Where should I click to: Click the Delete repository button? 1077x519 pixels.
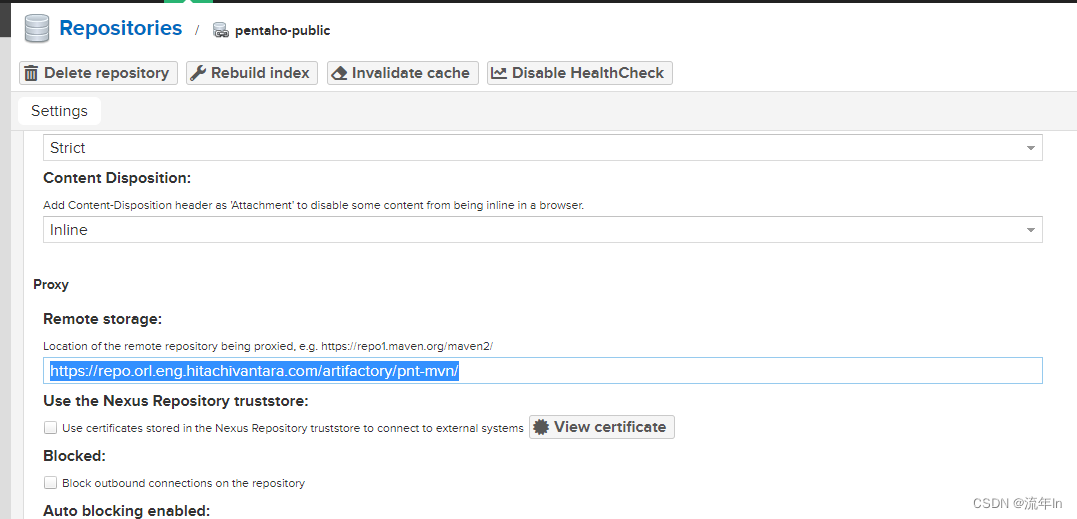tap(98, 73)
